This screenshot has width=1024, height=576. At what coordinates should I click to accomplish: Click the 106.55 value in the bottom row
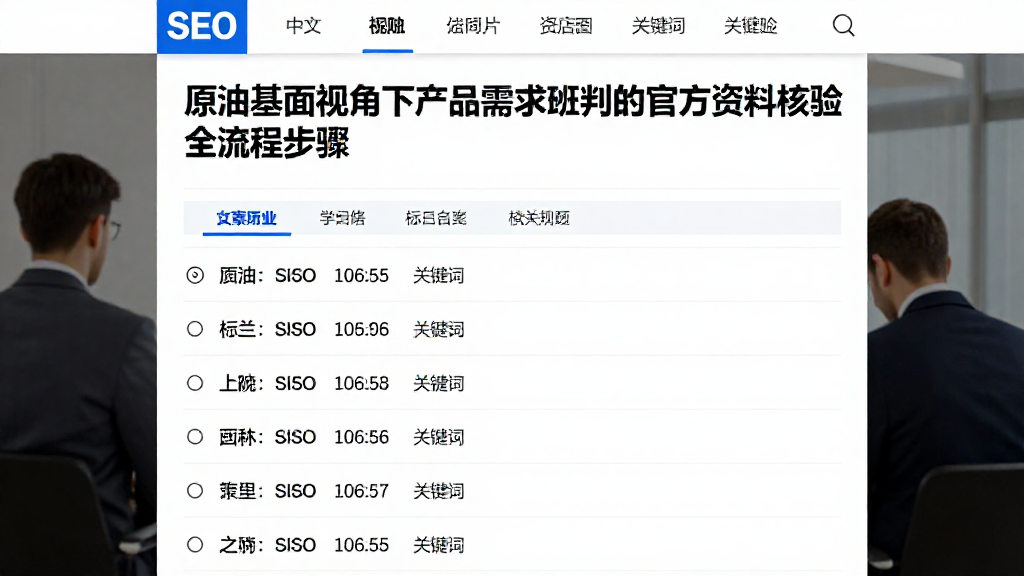pyautogui.click(x=361, y=545)
